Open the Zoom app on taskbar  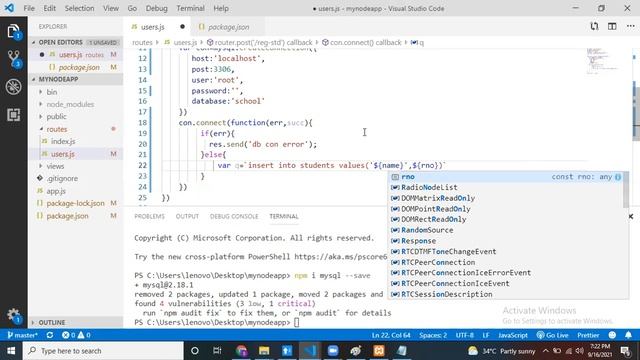coord(333,351)
